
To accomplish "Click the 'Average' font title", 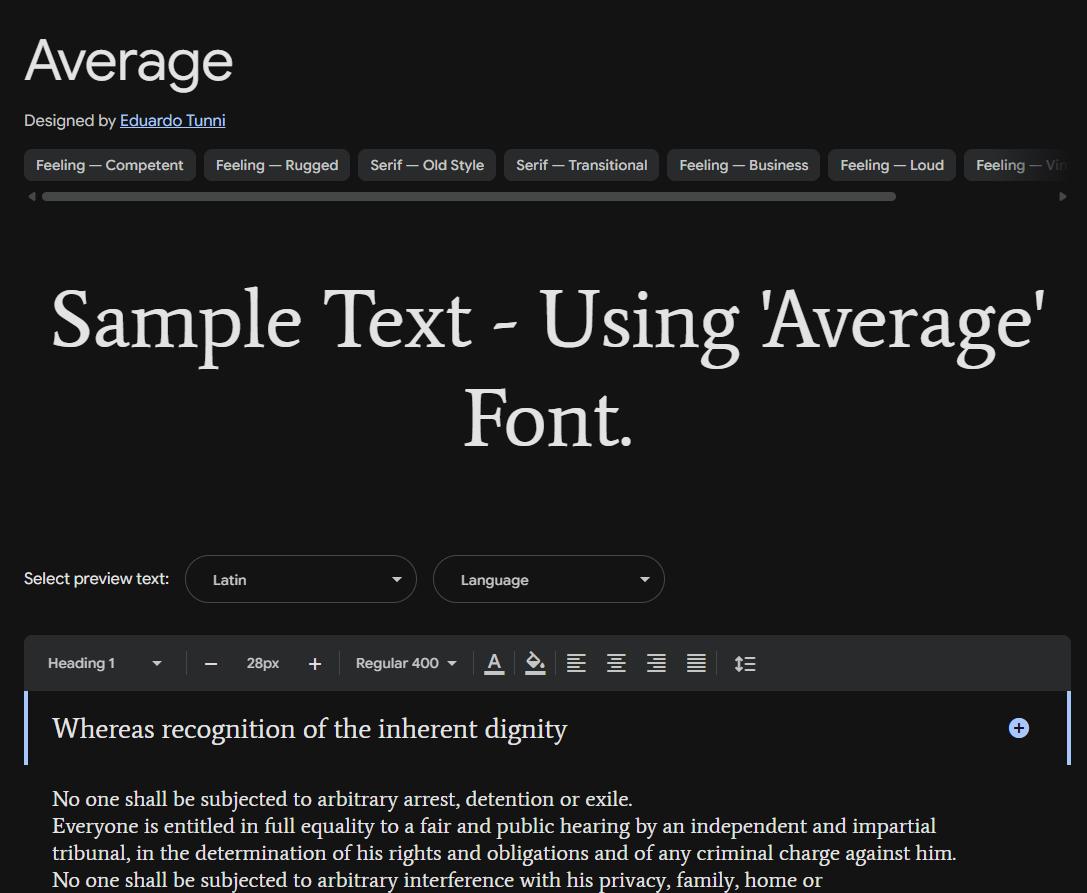I will tap(129, 62).
